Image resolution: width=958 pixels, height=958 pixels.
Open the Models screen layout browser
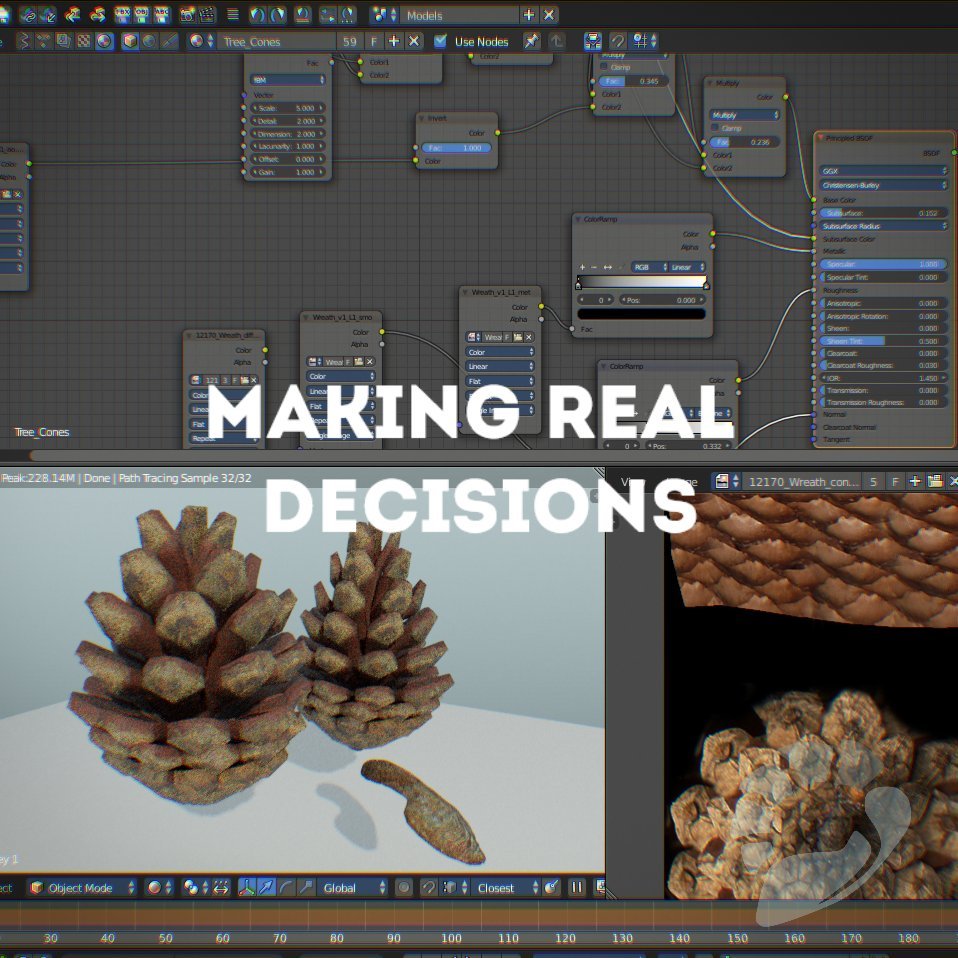384,15
